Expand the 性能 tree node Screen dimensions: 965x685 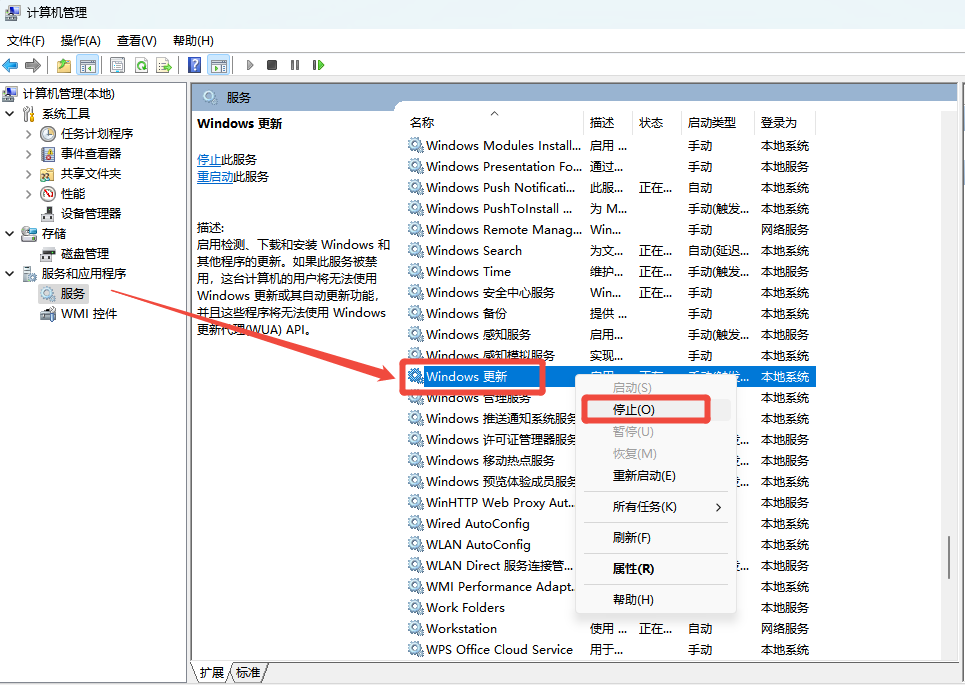28,194
